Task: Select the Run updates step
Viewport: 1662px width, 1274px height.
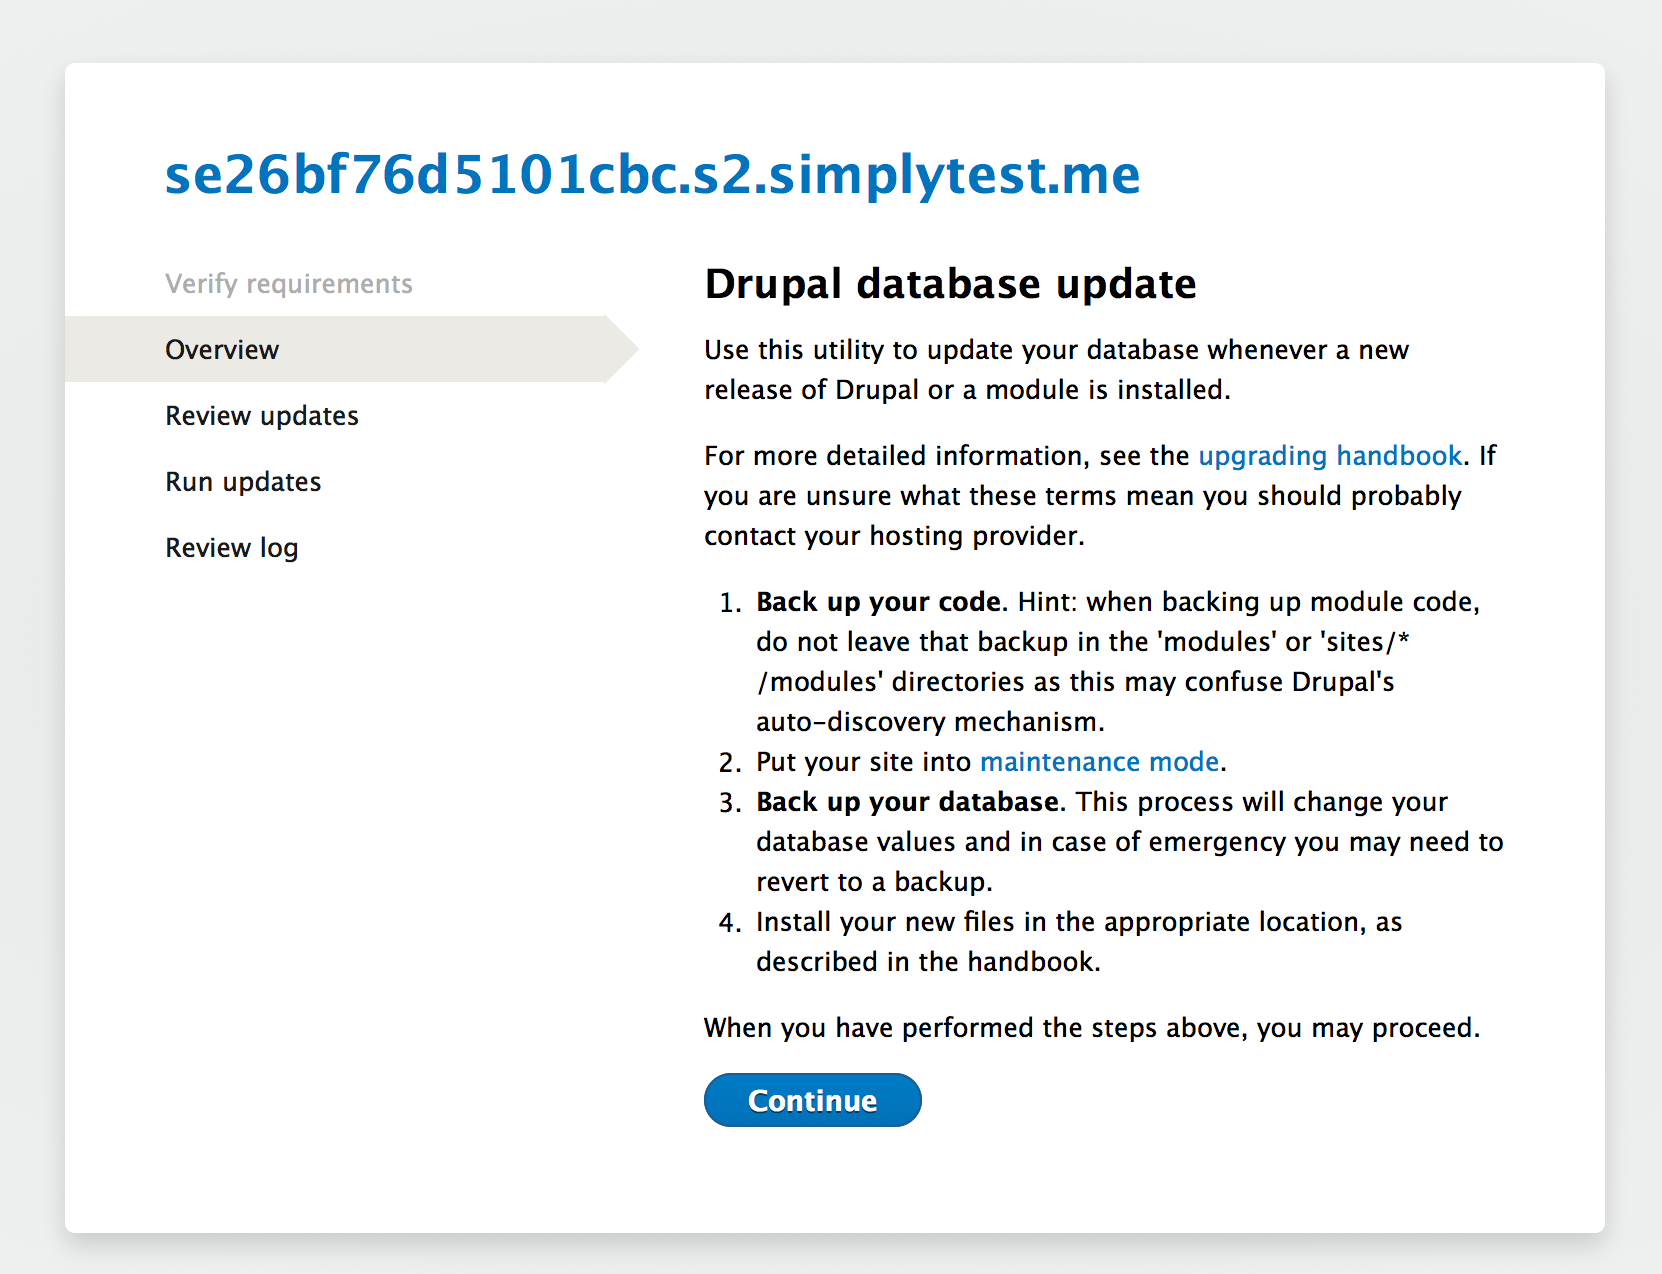Action: 243,482
